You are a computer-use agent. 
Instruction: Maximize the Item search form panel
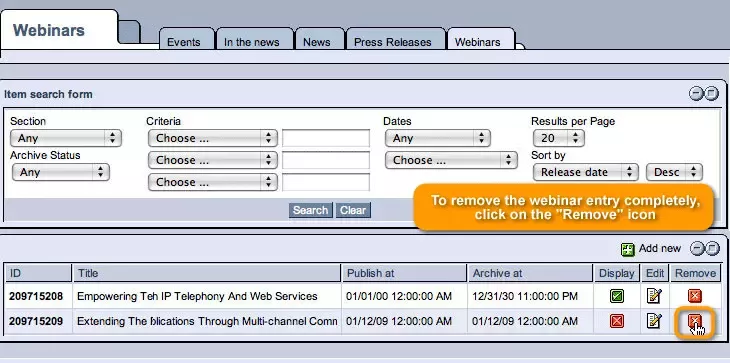(x=711, y=94)
